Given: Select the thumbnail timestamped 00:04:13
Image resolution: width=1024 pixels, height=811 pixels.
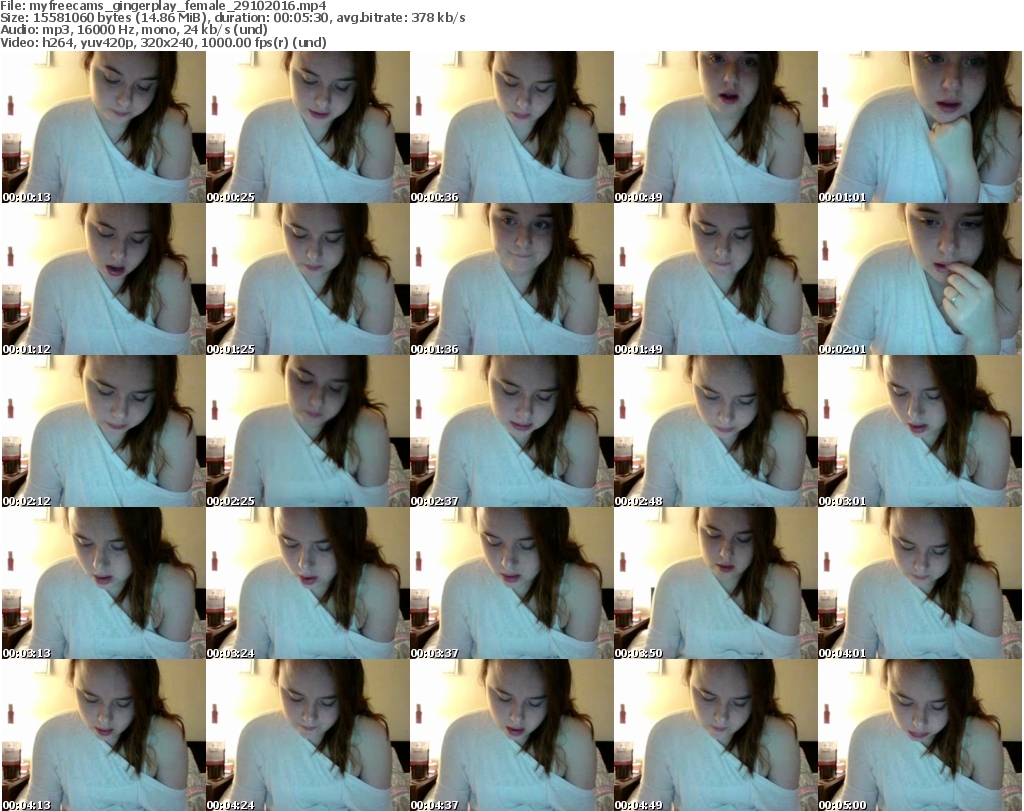Looking at the screenshot, I should coord(104,735).
